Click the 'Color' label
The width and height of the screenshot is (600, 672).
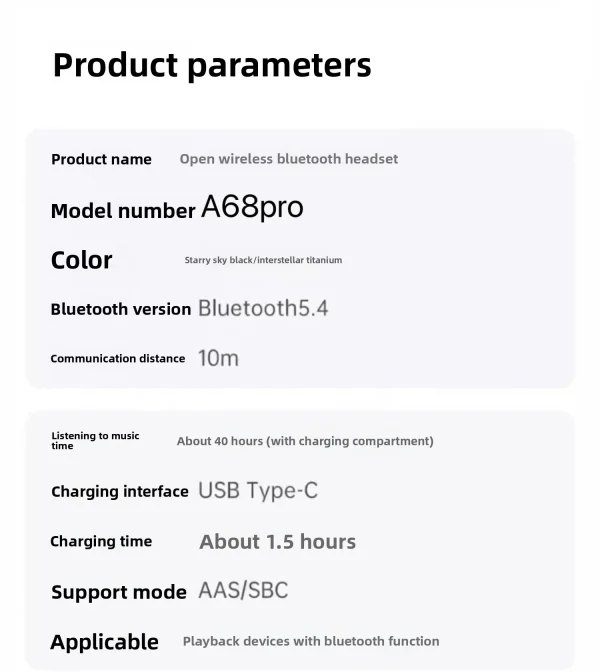click(x=81, y=260)
